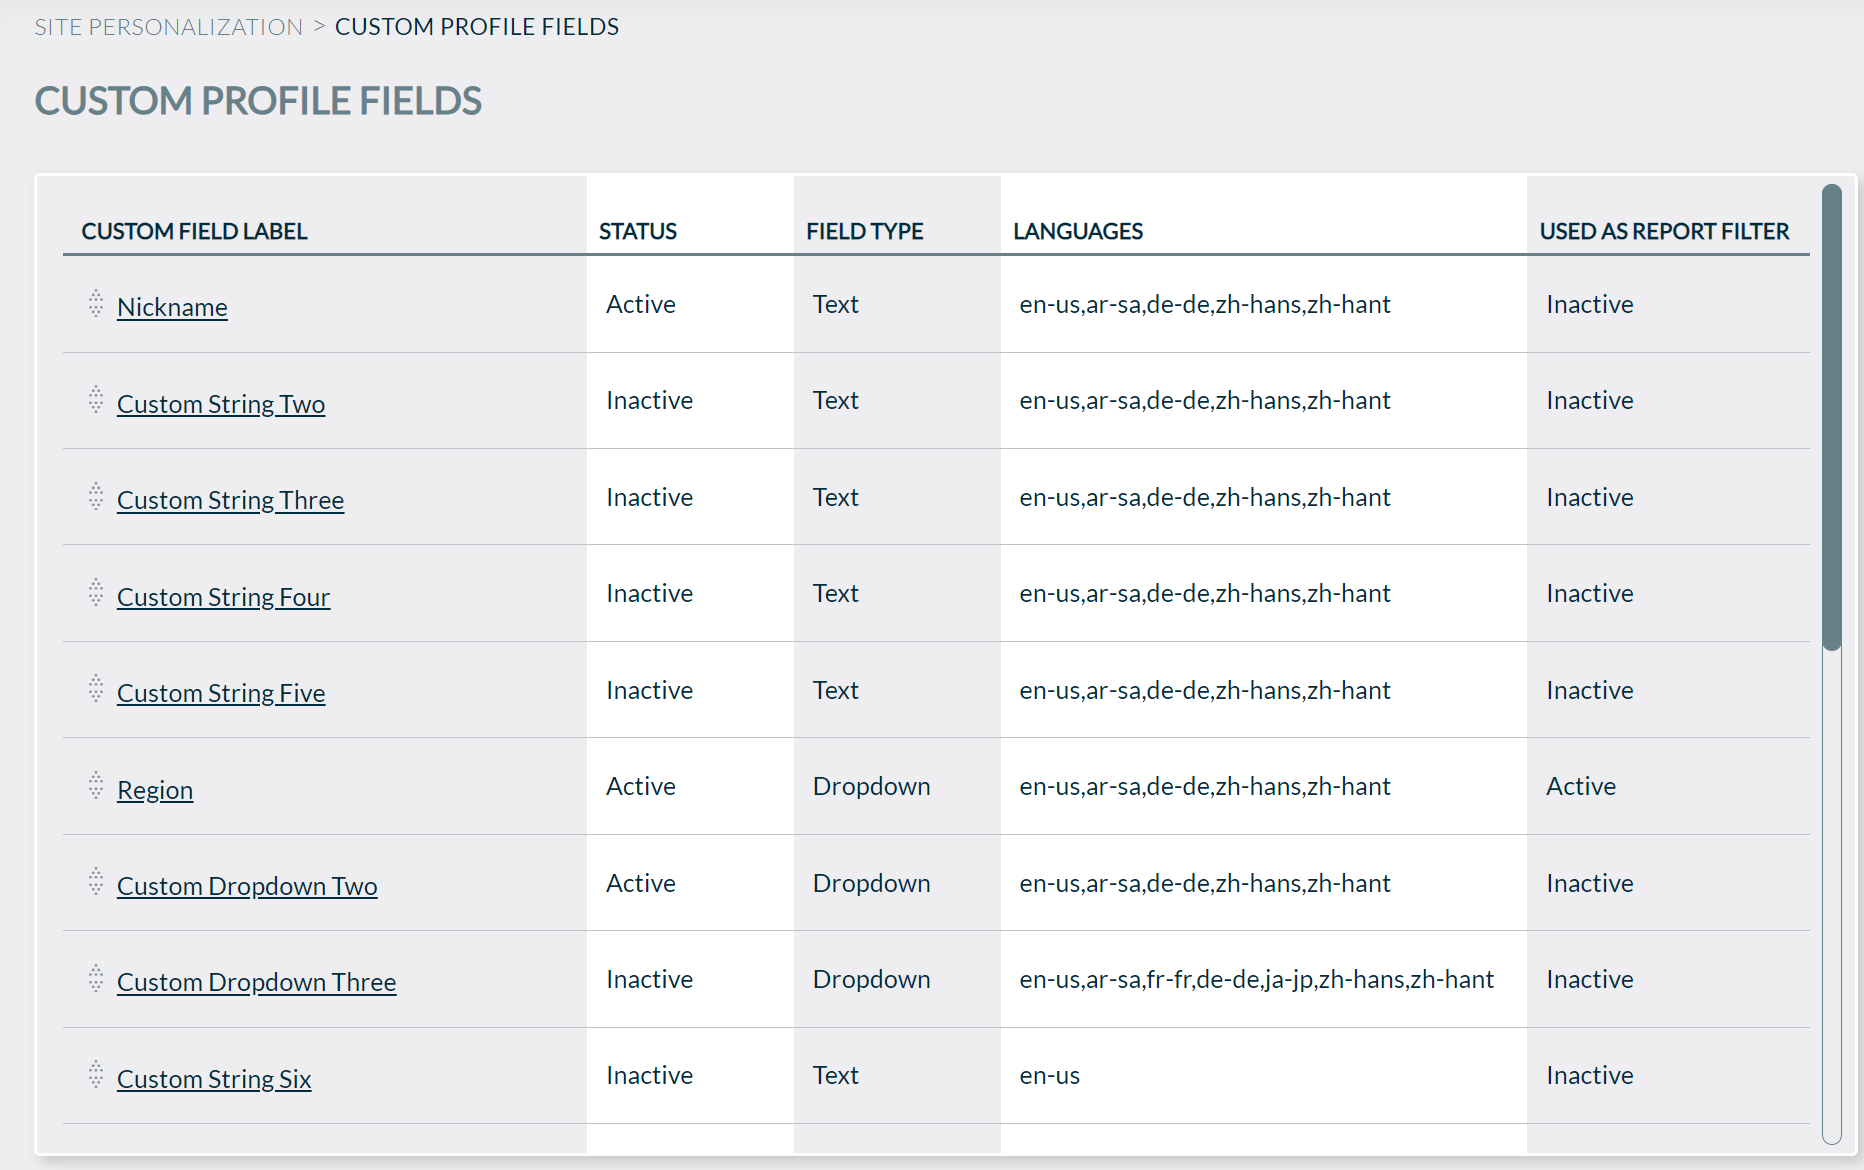
Task: Click the drag handle beside Nickname
Action: [x=95, y=305]
